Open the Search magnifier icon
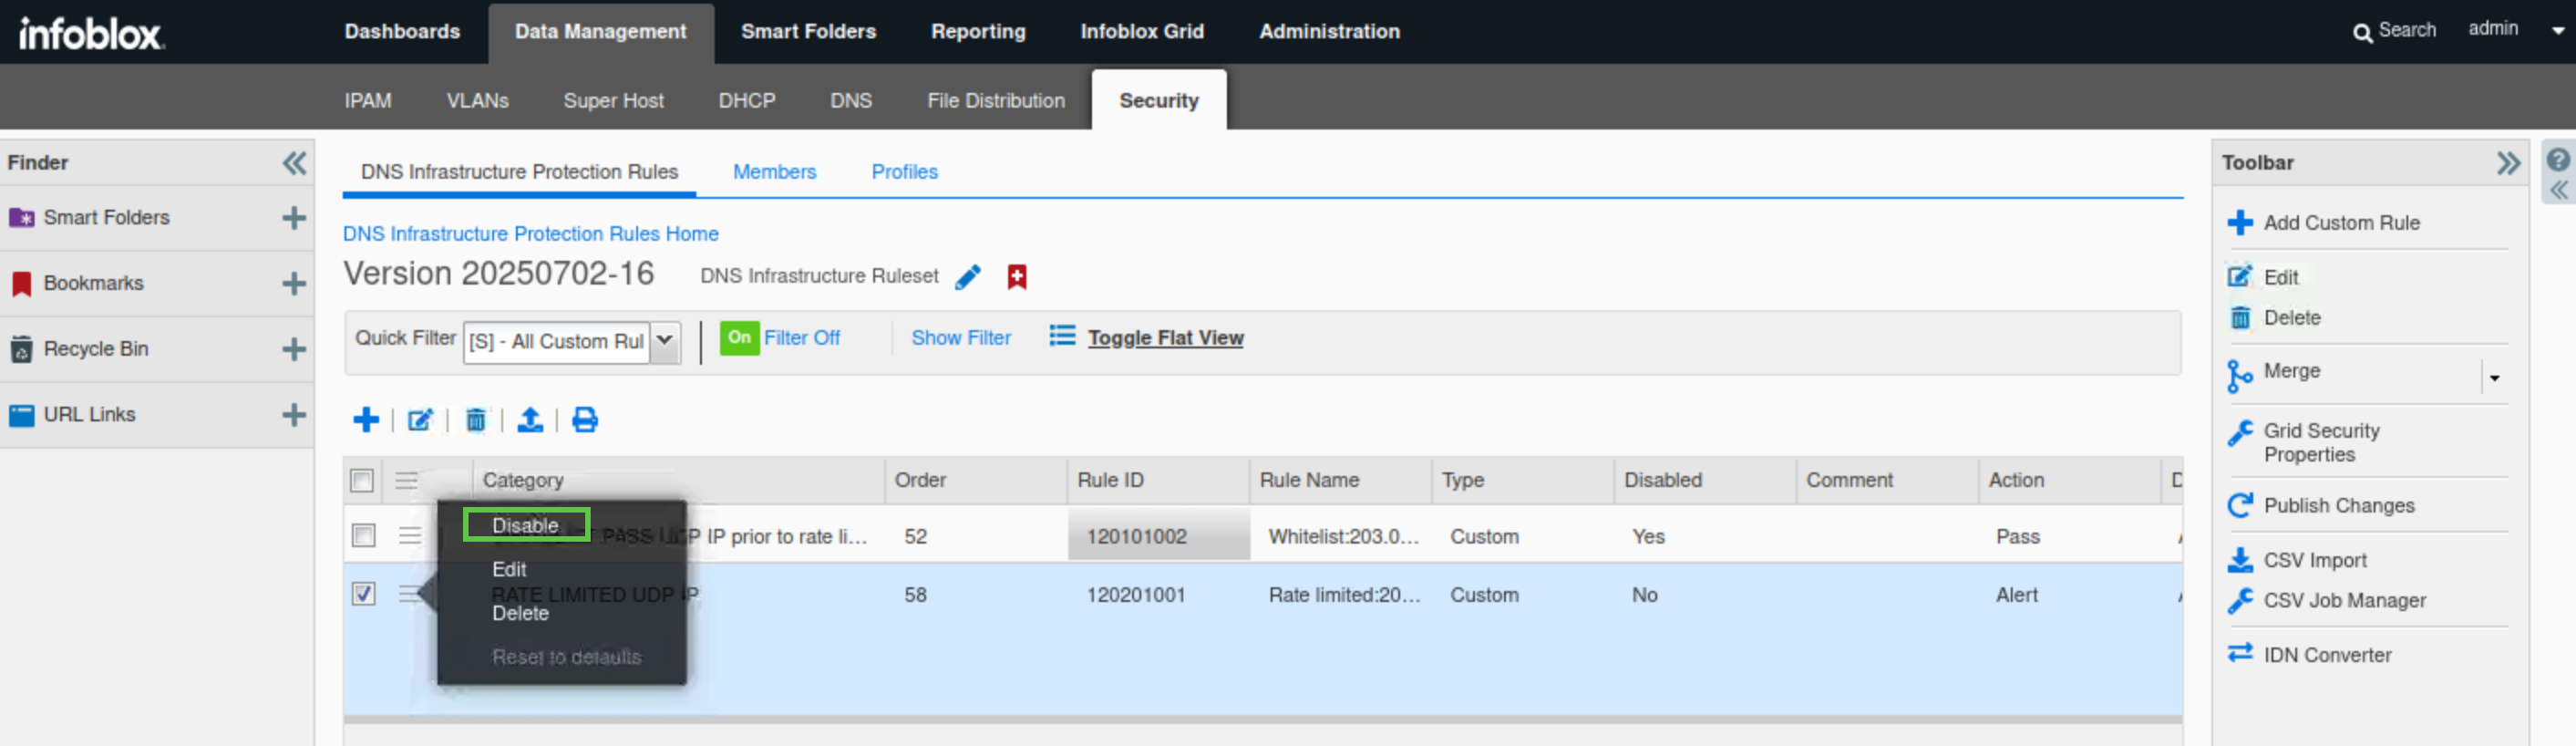 2362,33
